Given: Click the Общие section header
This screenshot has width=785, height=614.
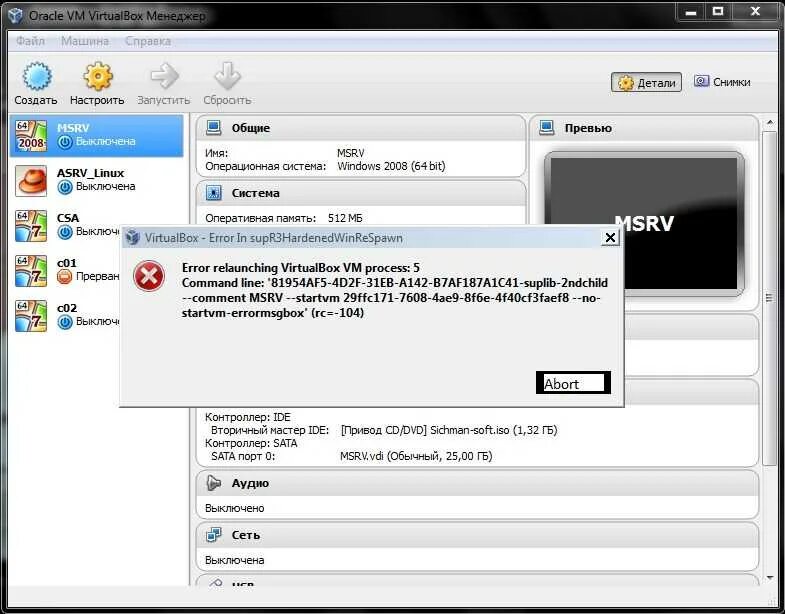Looking at the screenshot, I should (360, 128).
